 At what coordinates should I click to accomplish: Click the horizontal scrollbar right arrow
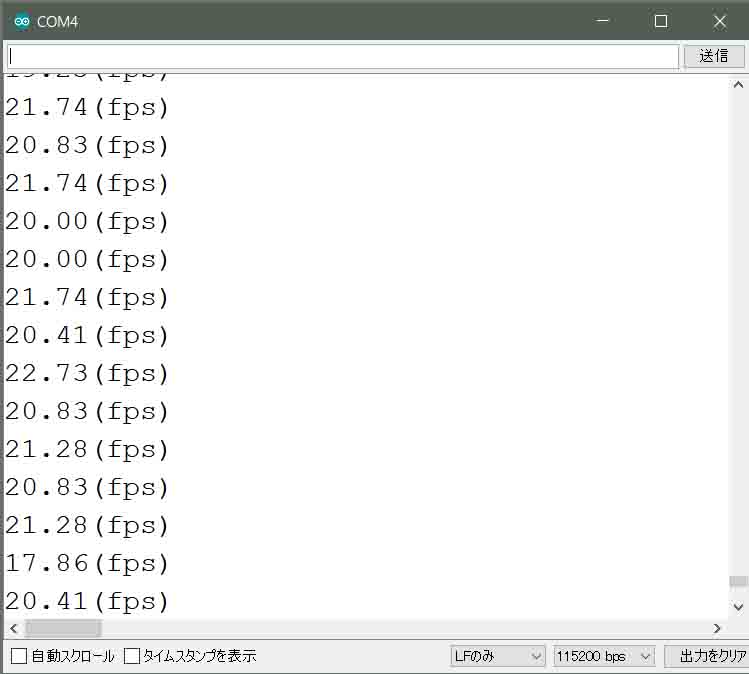(717, 628)
